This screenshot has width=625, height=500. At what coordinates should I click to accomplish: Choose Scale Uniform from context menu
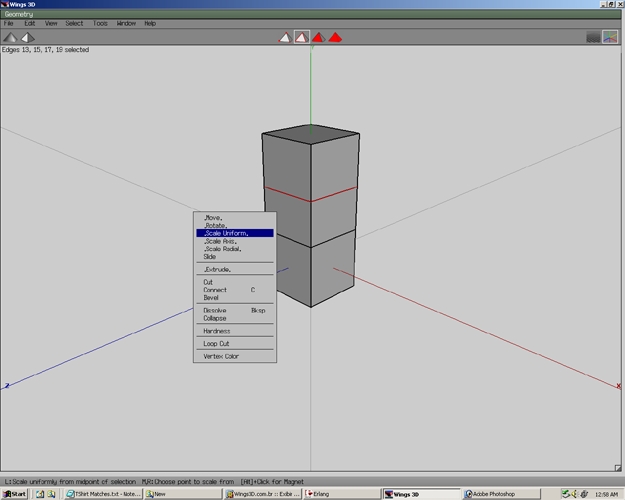235,233
